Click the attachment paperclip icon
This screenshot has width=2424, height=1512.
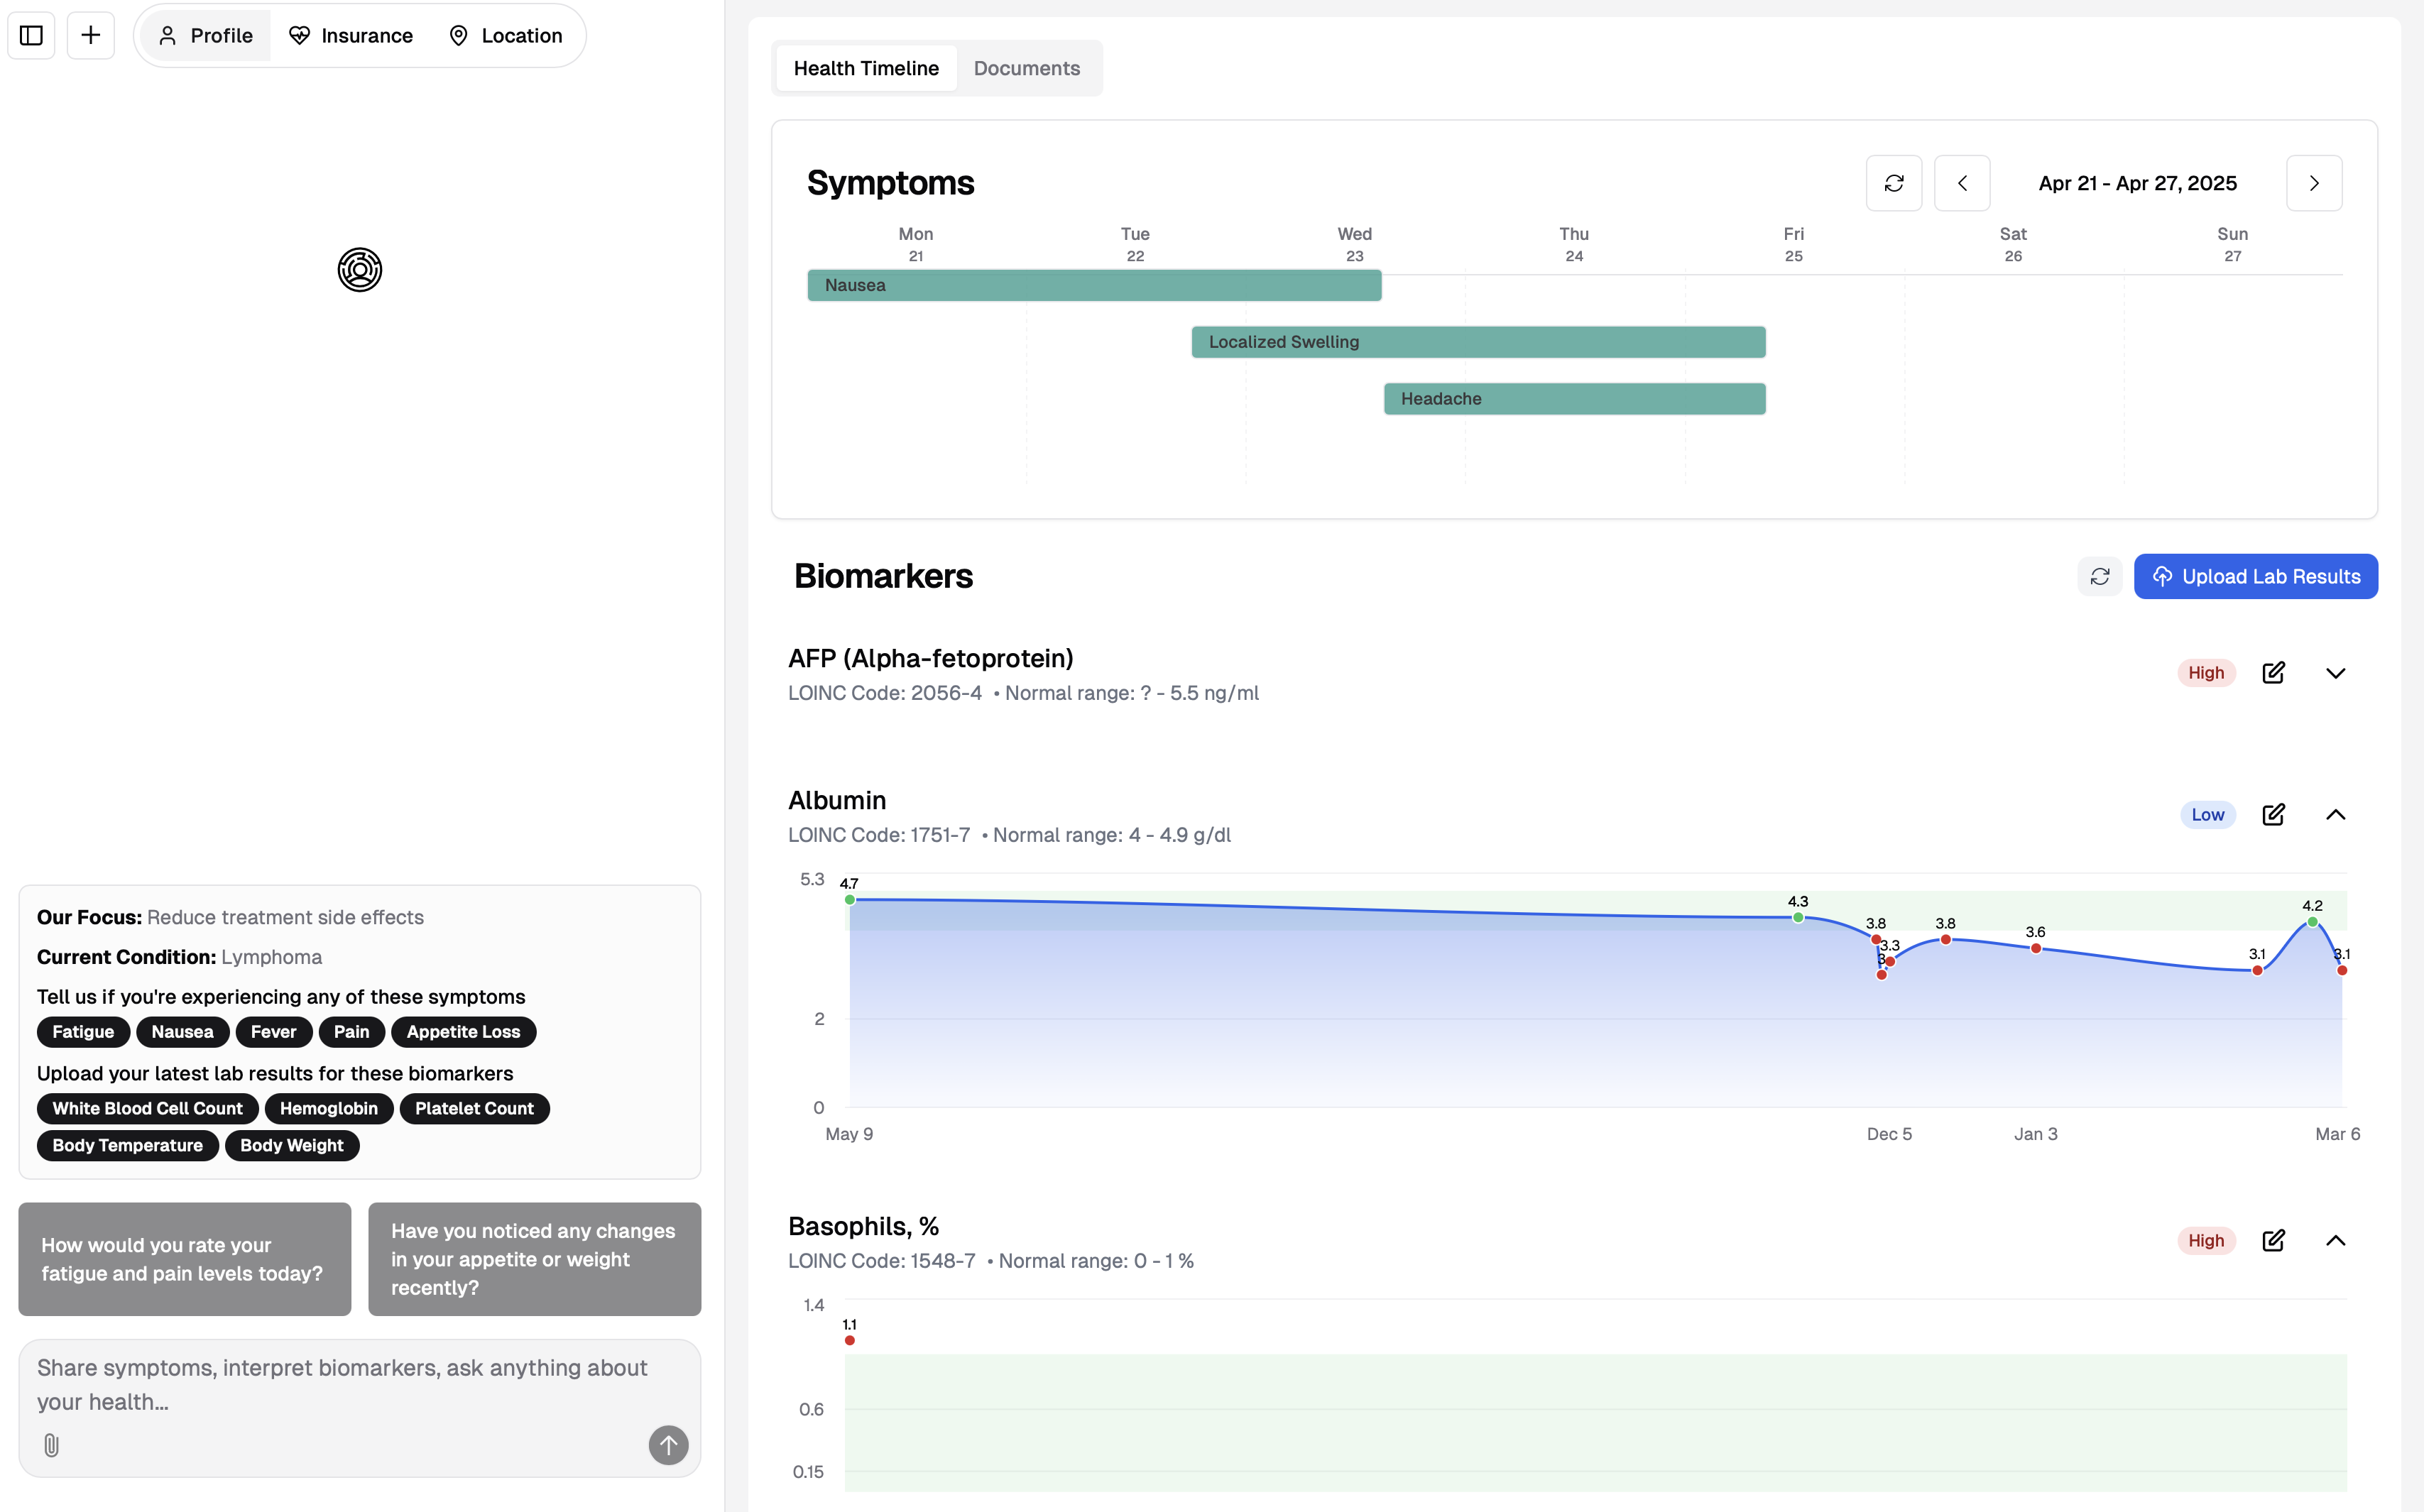52,1445
